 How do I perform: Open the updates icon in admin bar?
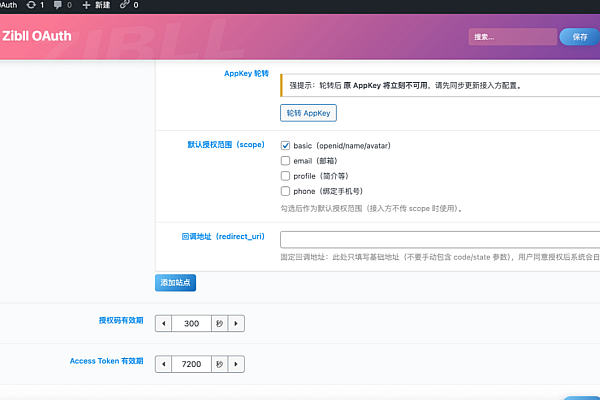pyautogui.click(x=35, y=5)
